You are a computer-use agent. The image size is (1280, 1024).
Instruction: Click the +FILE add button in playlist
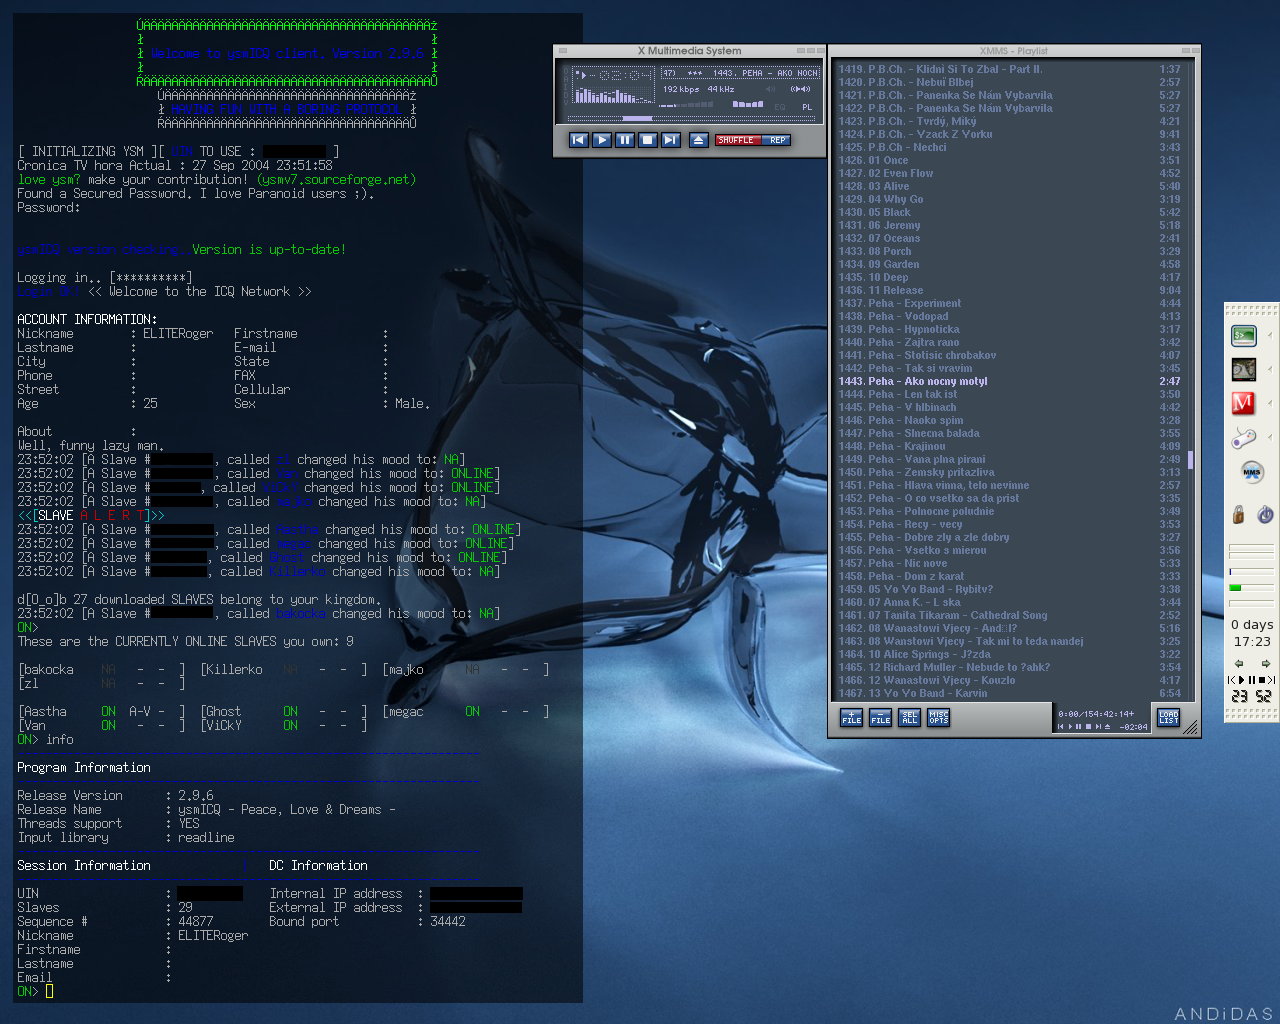coord(851,717)
